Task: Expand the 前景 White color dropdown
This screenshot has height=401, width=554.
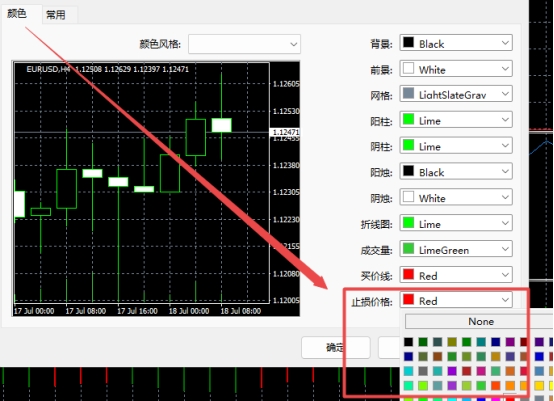Action: [456, 69]
